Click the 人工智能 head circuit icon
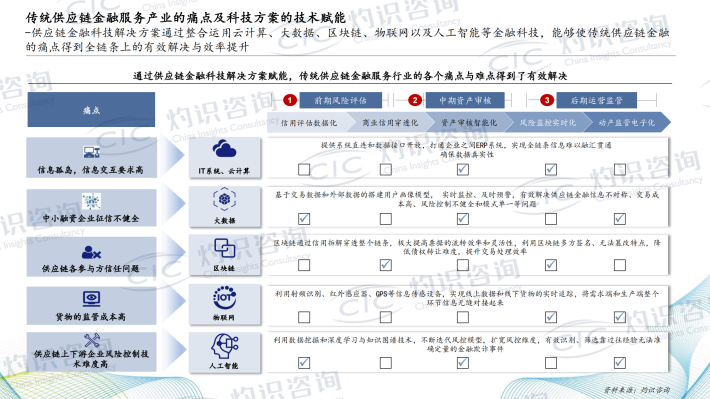 tap(224, 346)
